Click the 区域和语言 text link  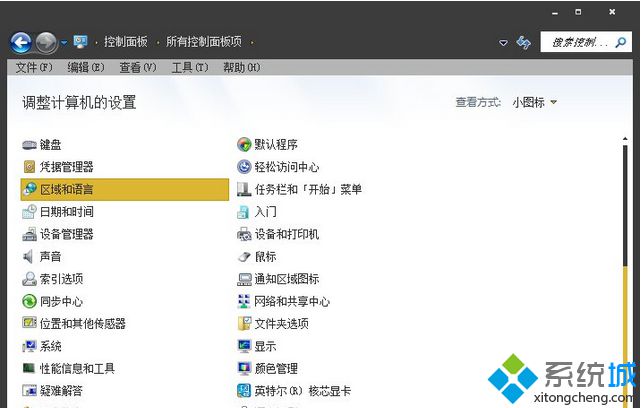[x=67, y=189]
